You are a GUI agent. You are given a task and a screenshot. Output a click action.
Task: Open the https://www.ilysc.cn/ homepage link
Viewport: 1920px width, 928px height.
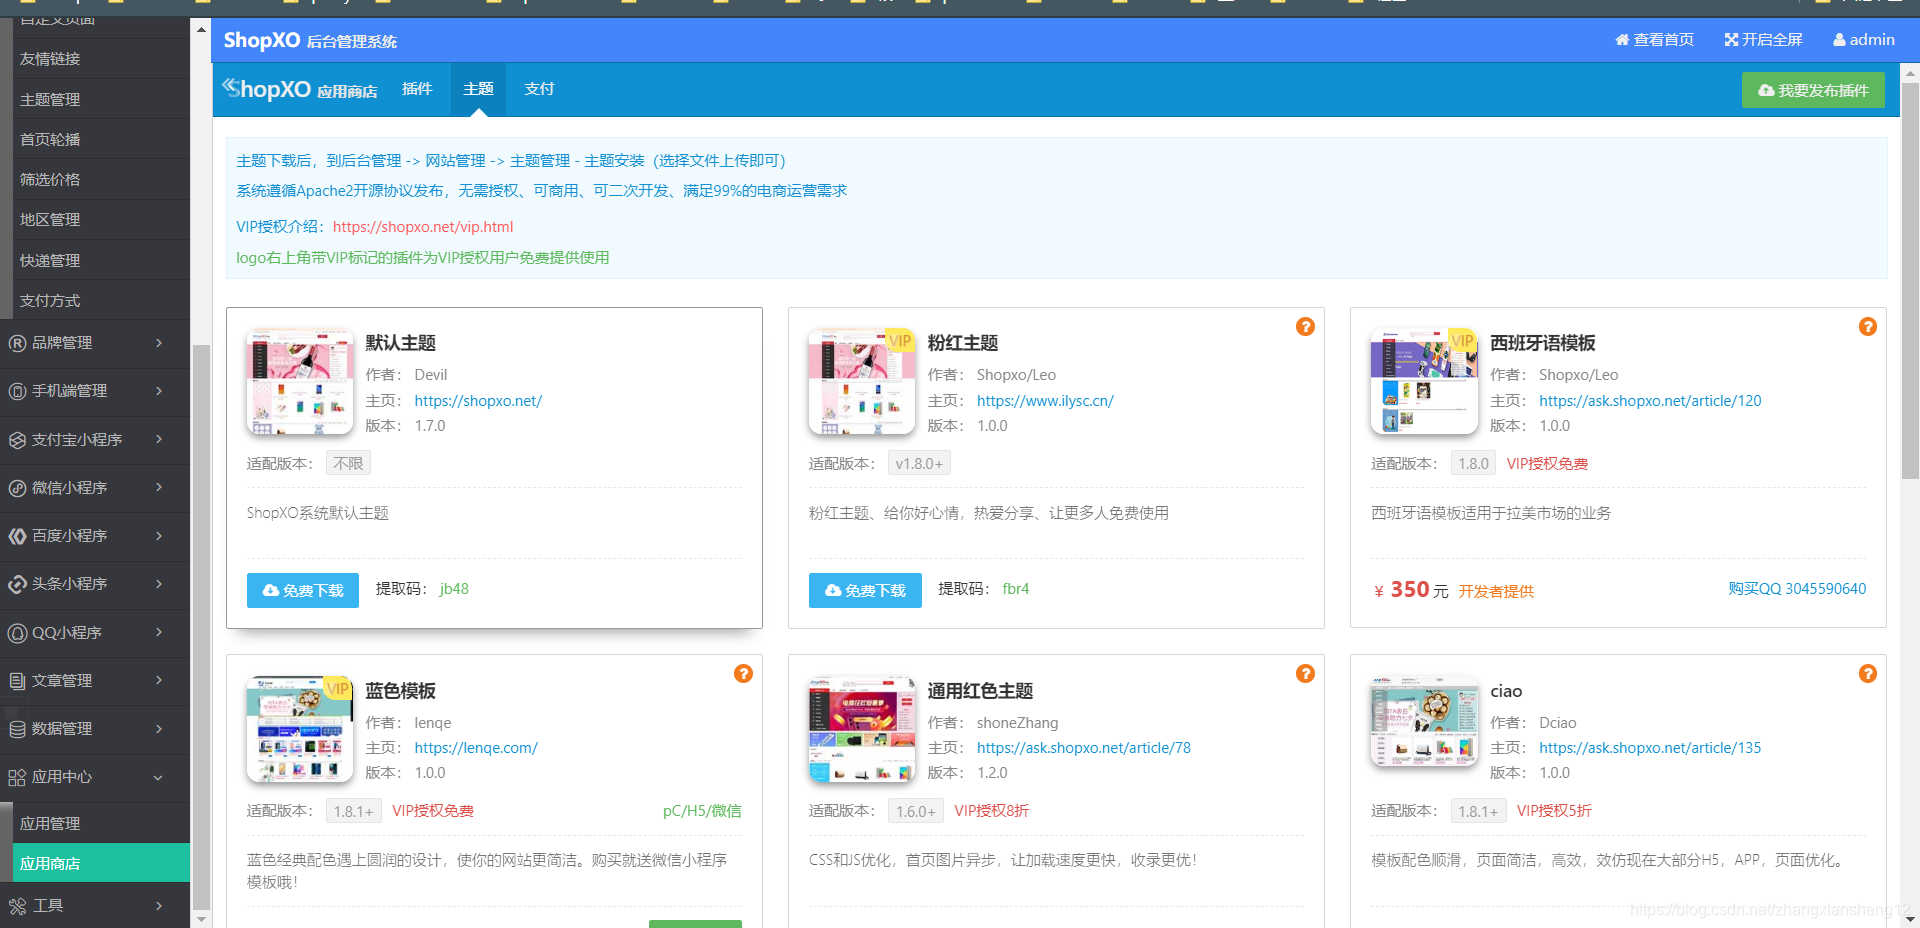pos(1045,401)
